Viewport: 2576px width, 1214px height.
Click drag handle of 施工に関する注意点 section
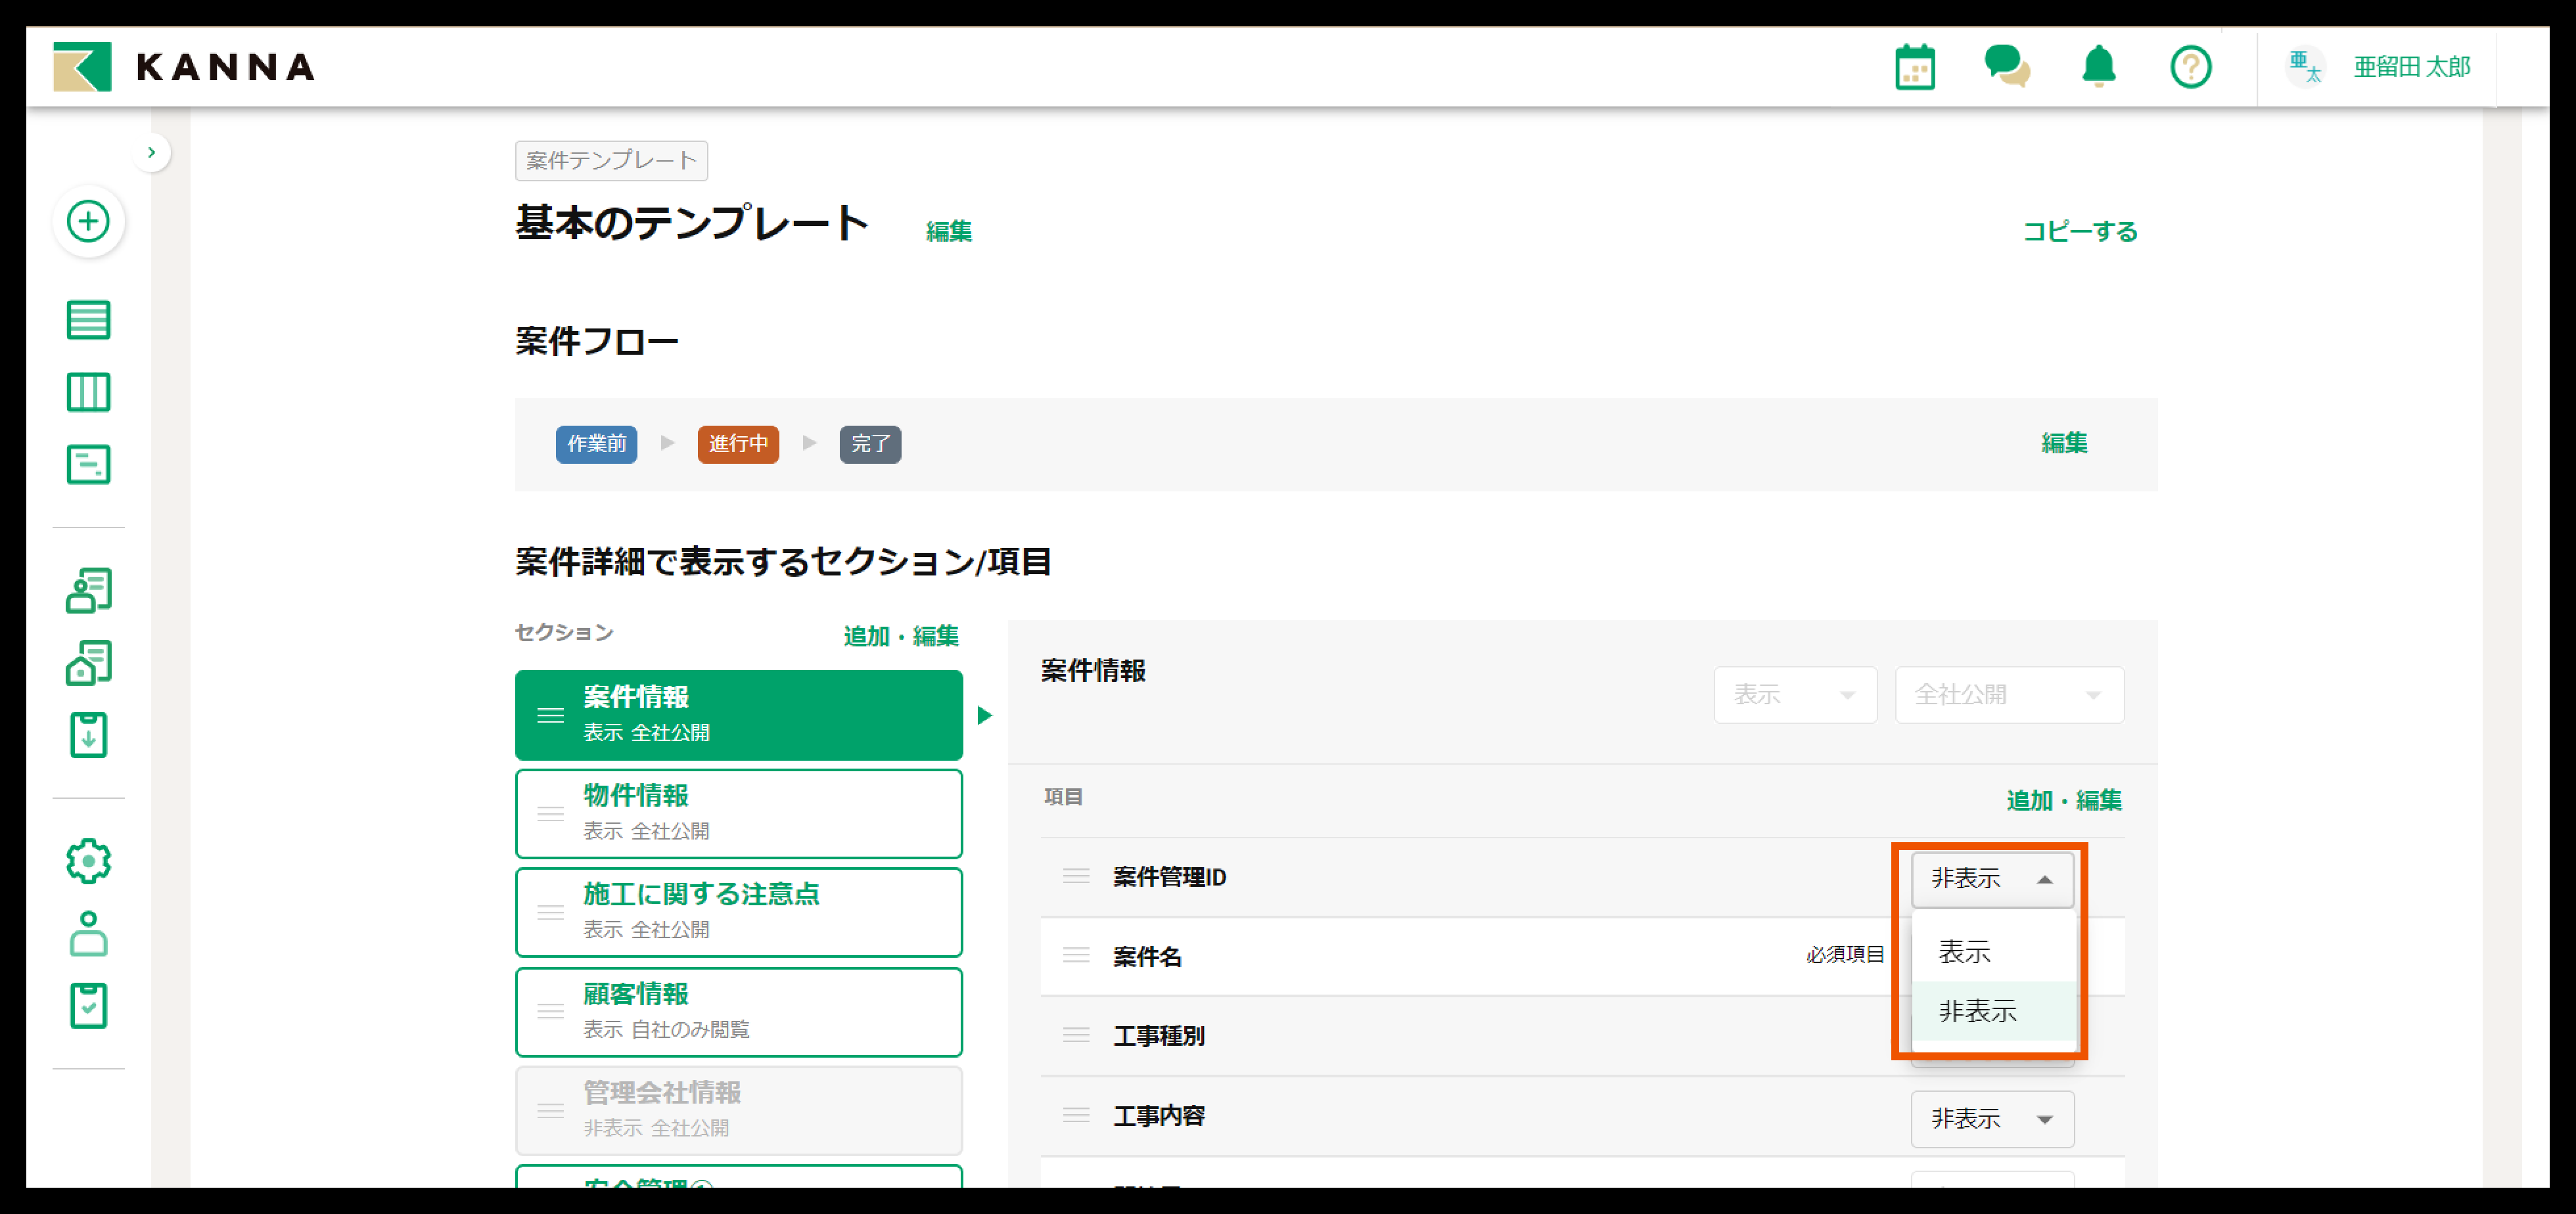(x=550, y=912)
